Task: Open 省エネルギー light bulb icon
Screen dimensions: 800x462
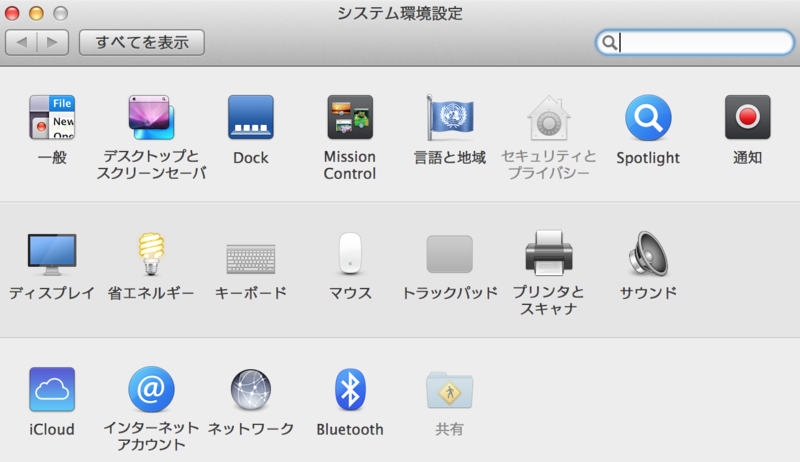Action: [x=151, y=253]
